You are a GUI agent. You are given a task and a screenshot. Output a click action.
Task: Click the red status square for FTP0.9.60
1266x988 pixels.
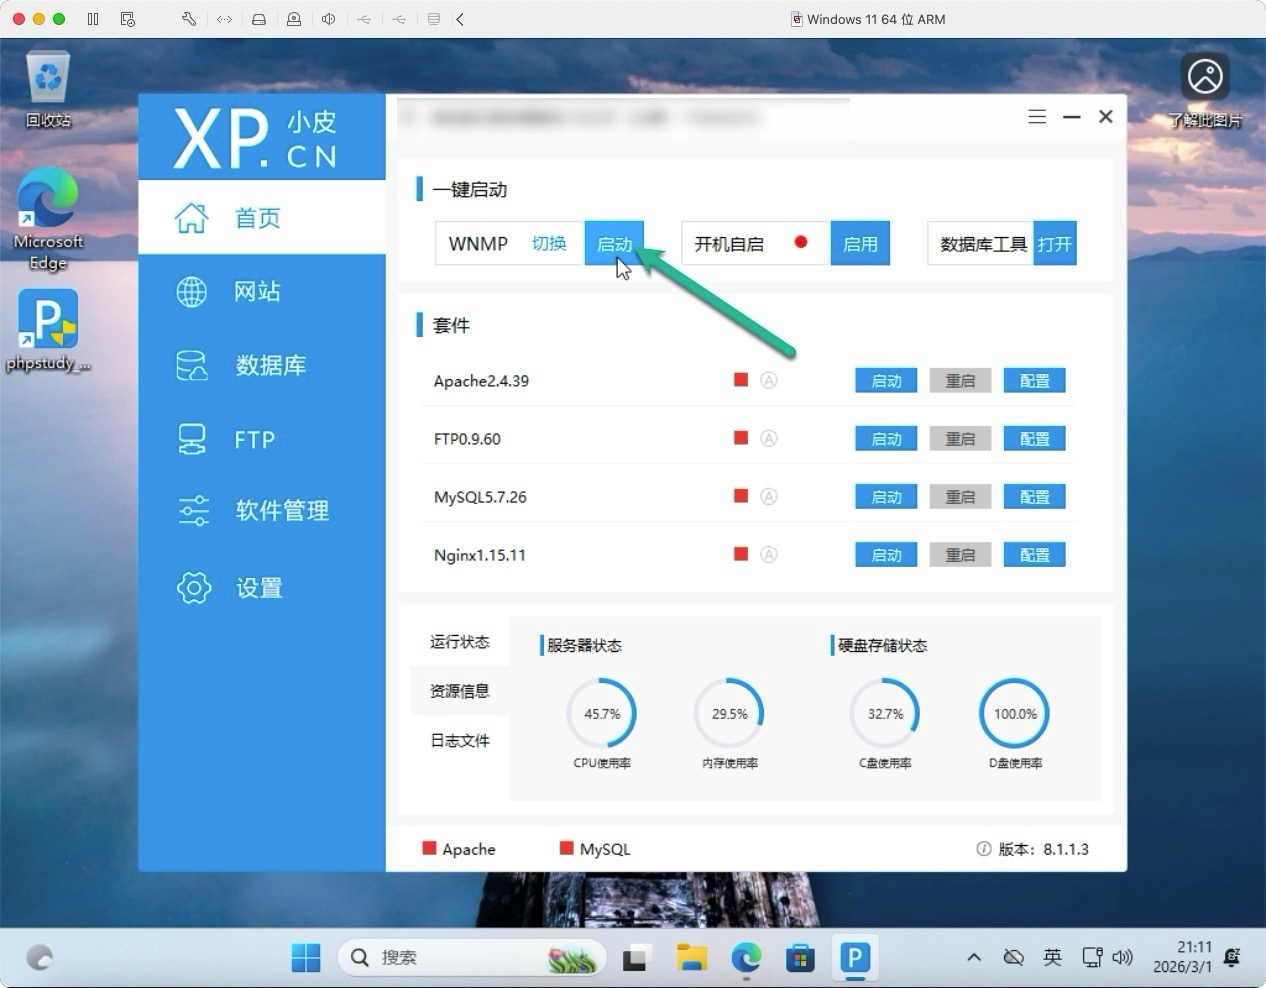pos(741,437)
